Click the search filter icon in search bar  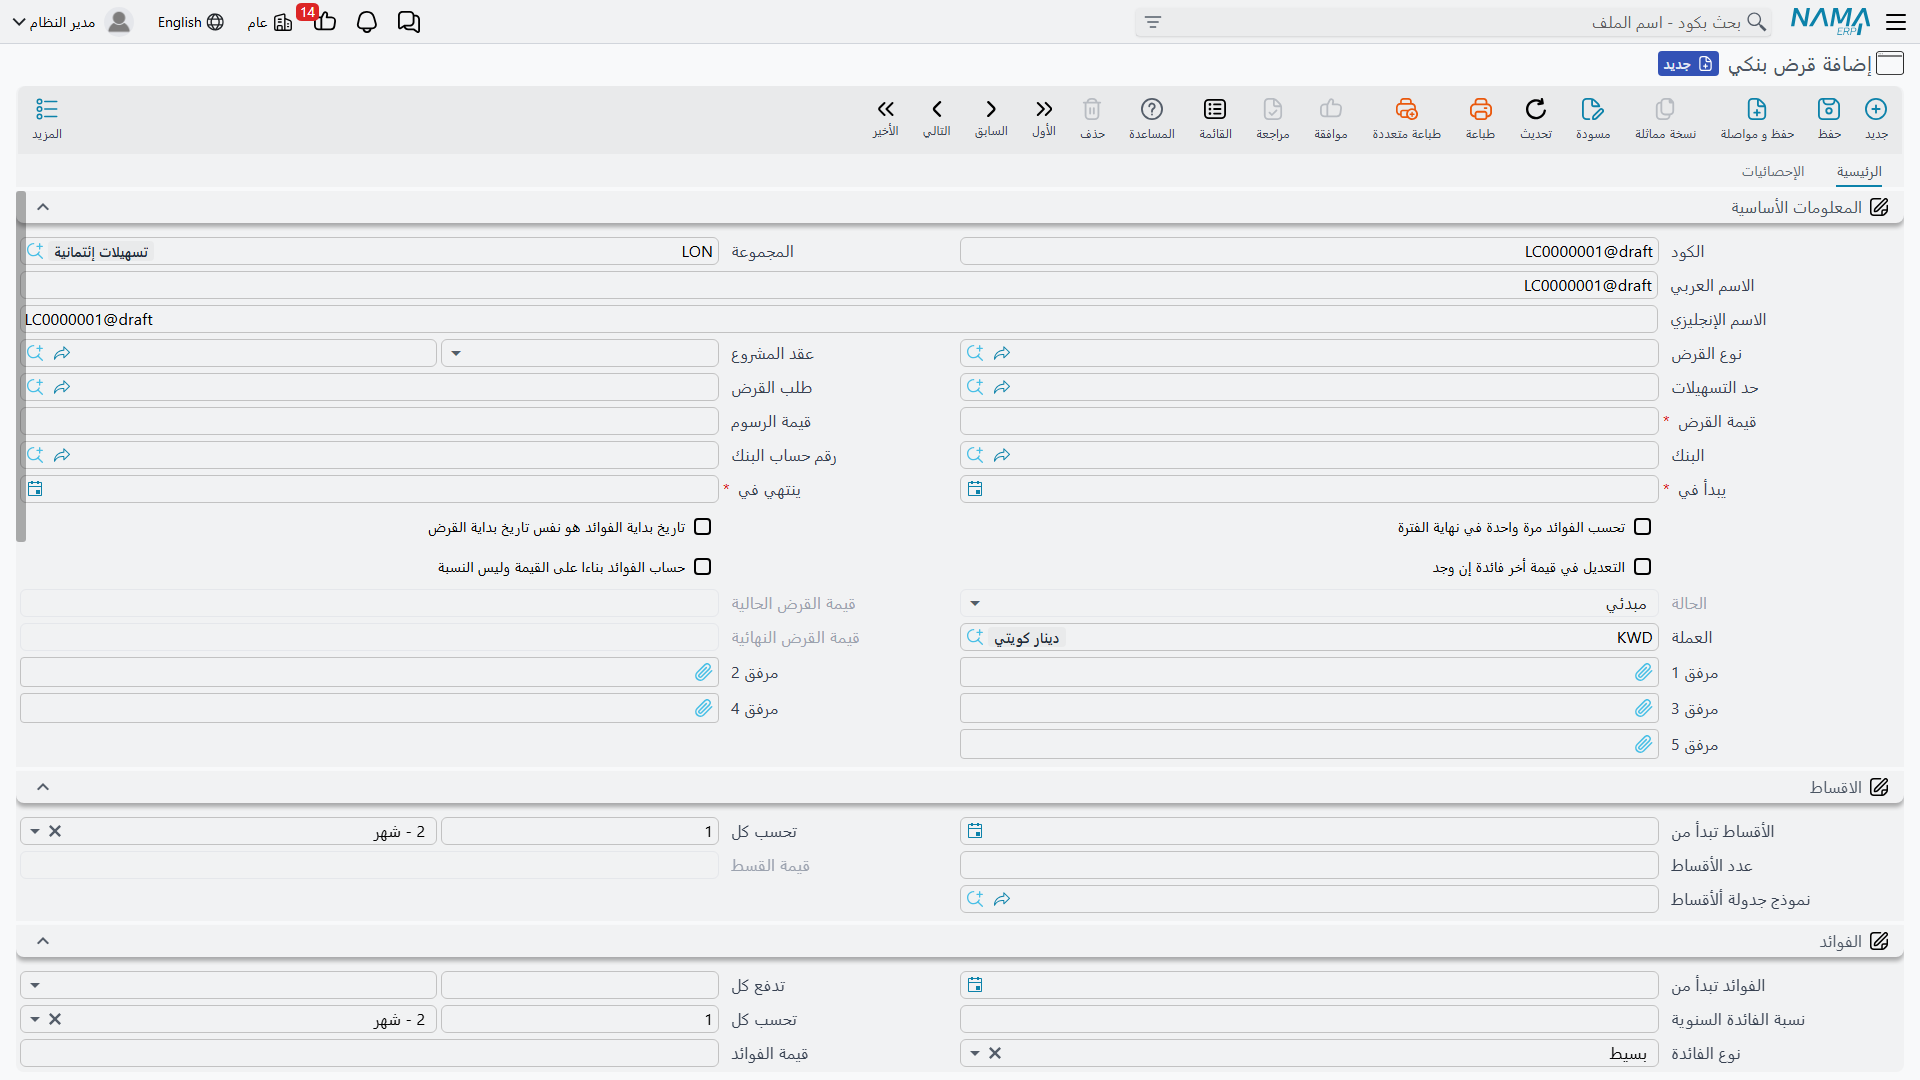pos(1153,22)
